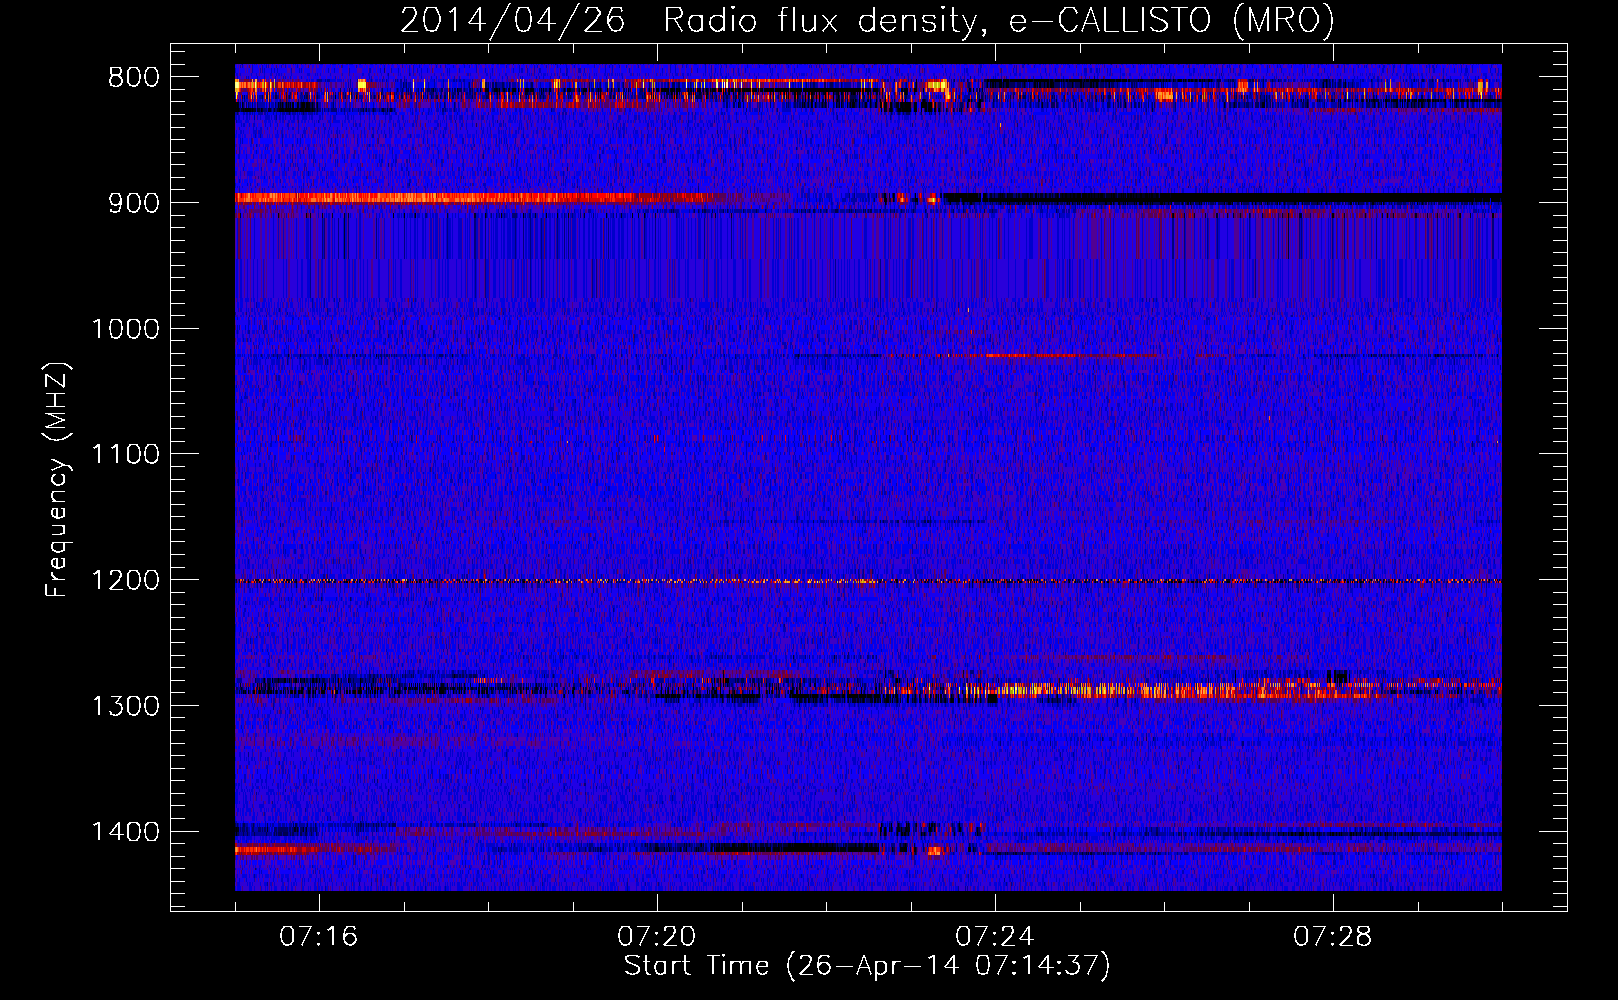Select the 1400 frequency tick label
Screen dimensions: 1618x1000
(125, 832)
